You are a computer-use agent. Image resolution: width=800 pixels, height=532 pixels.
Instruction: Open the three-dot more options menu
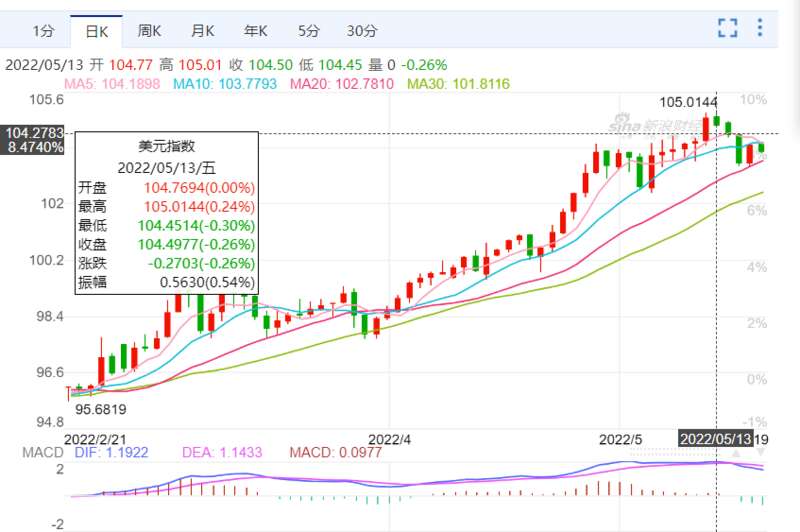[760, 28]
